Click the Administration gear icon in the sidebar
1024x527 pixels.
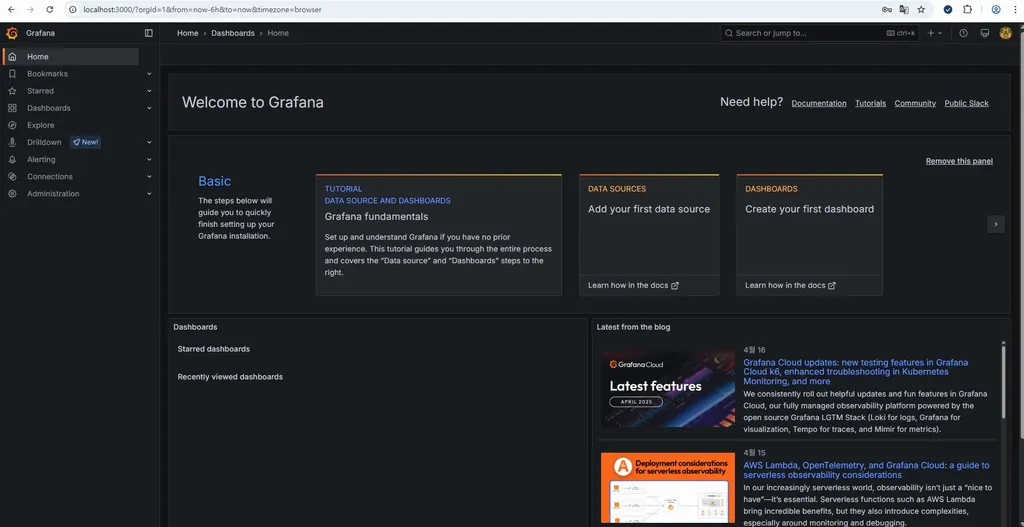click(12, 193)
